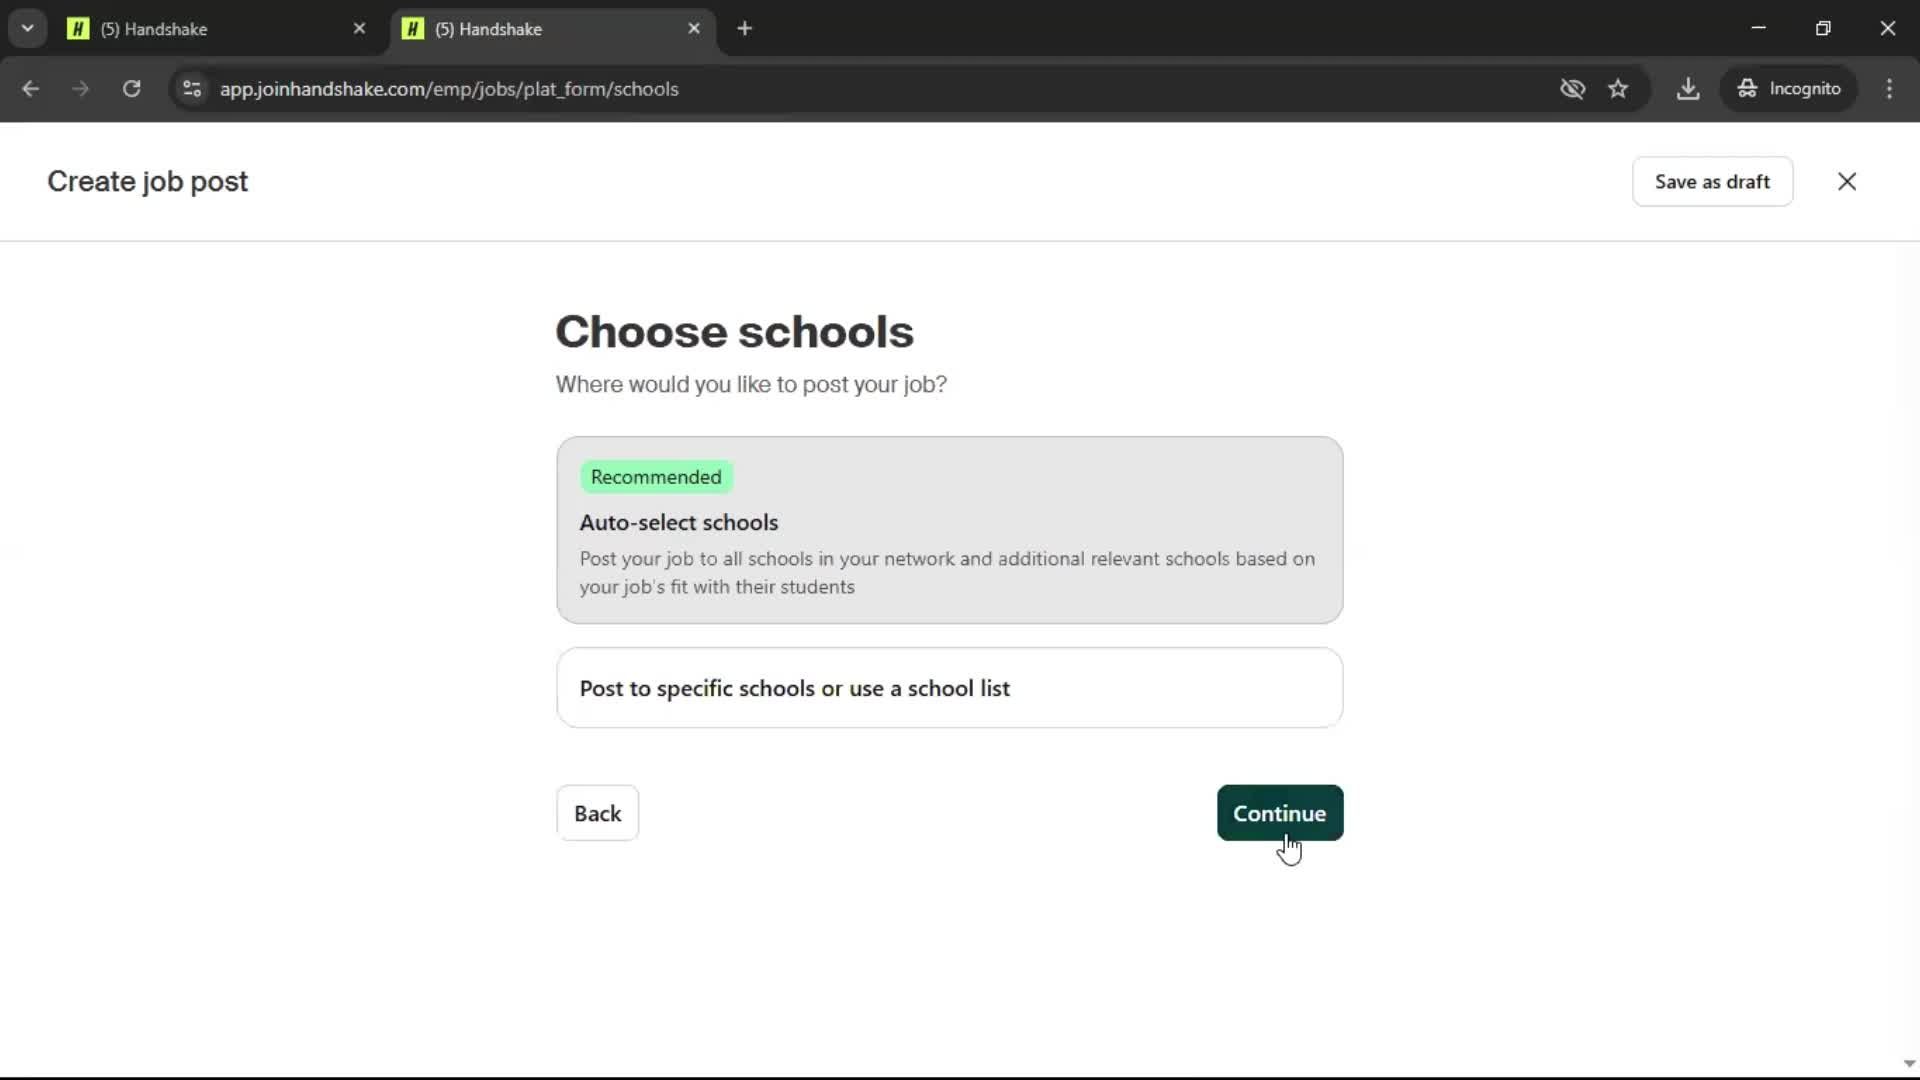
Task: Open the downloads icon
Action: pos(1688,89)
